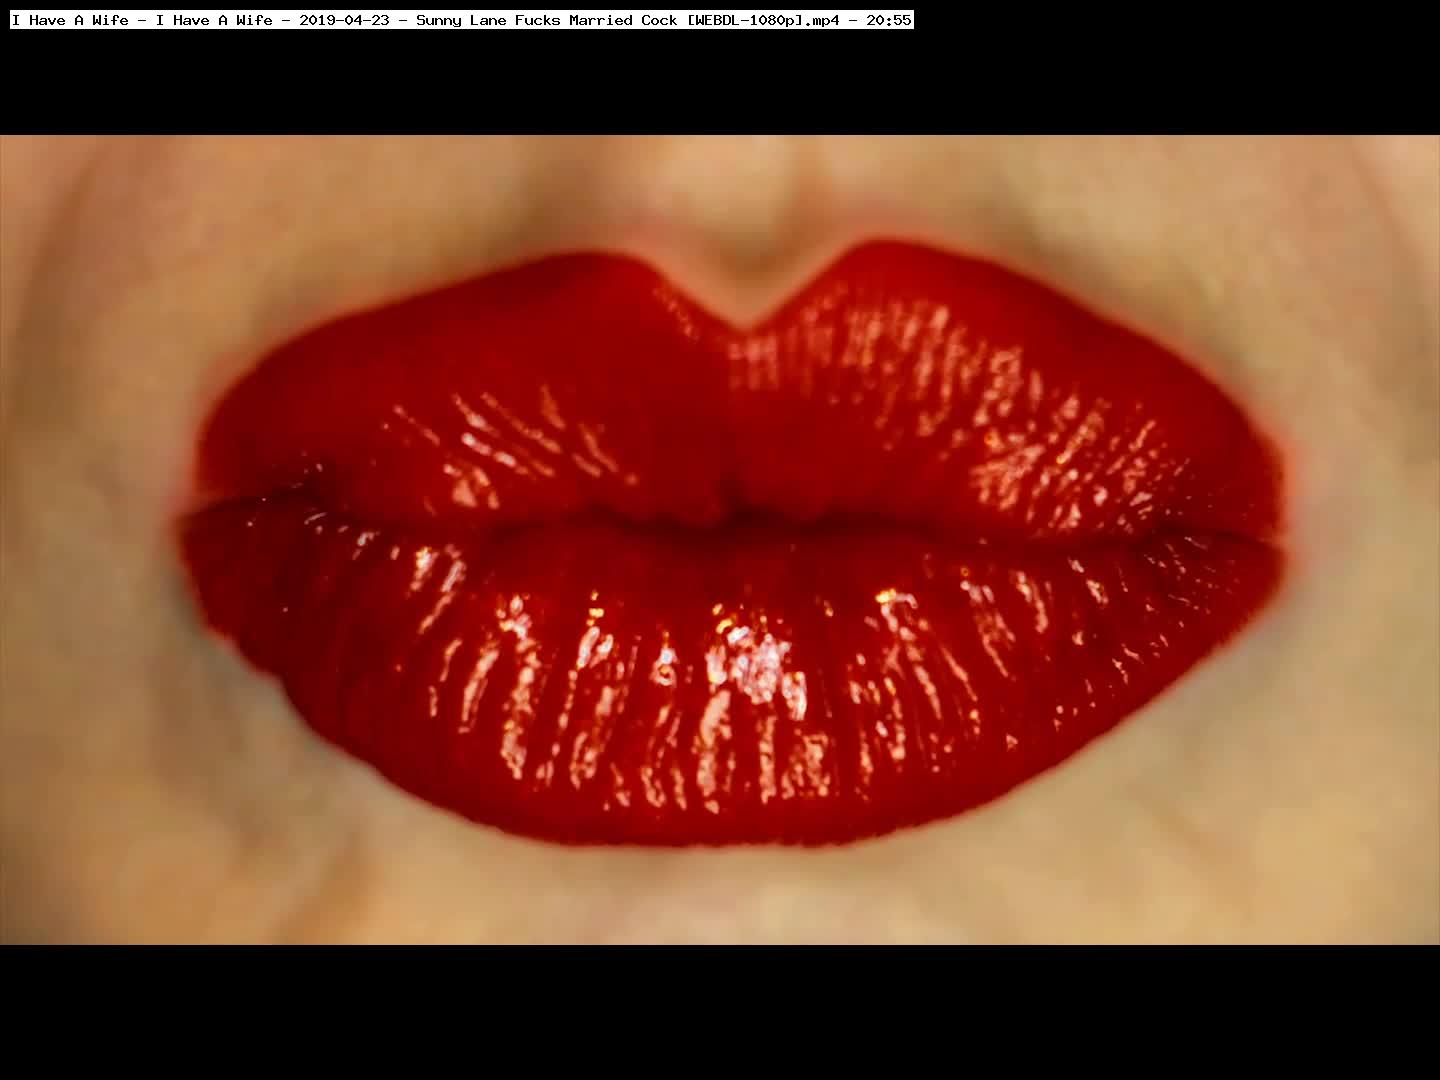Click the filename overlay text at top
Viewport: 1440px width, 1080px height.
pos(461,20)
